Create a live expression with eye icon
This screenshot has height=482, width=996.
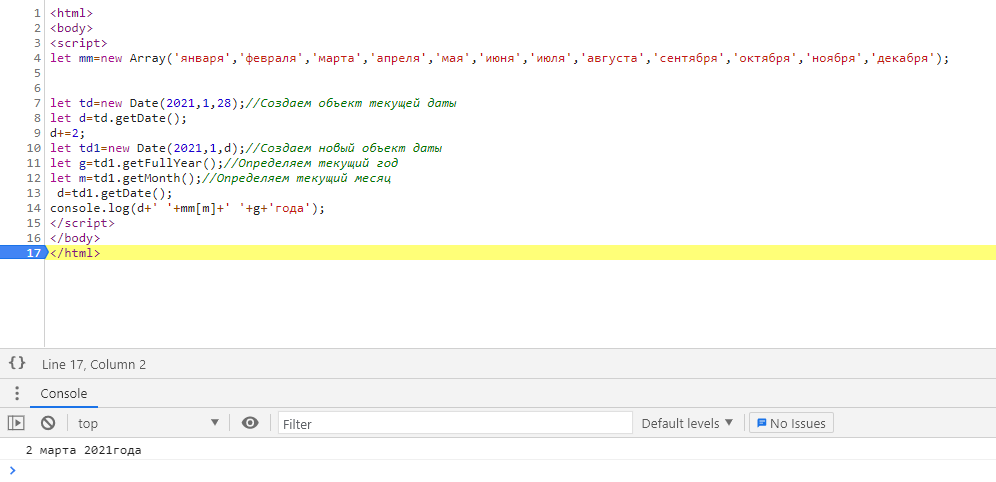coord(250,423)
